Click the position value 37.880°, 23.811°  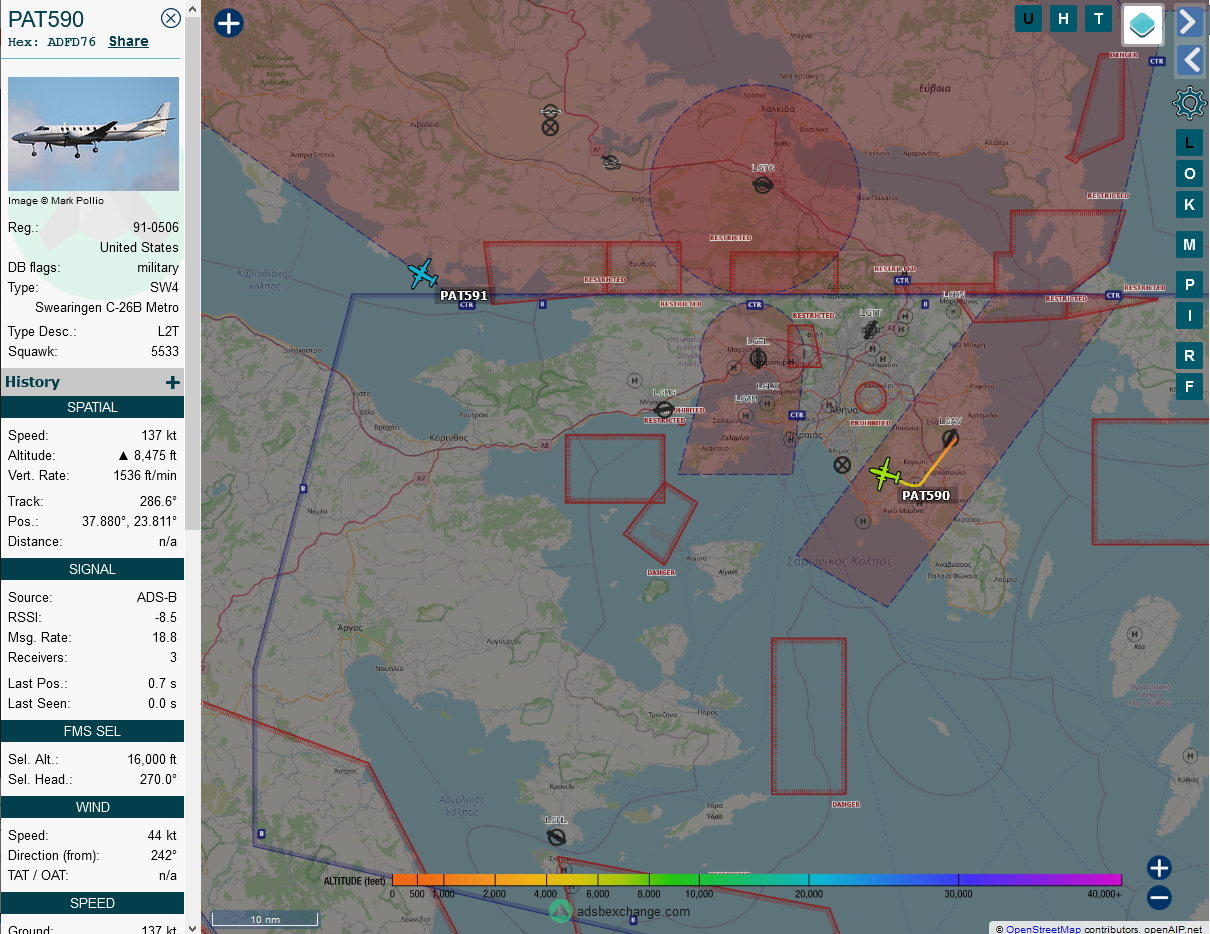click(x=129, y=521)
